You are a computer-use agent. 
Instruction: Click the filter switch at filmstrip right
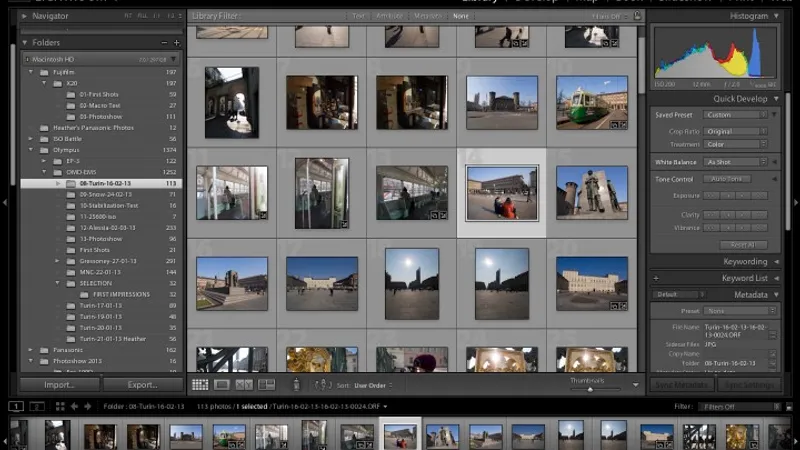789,407
